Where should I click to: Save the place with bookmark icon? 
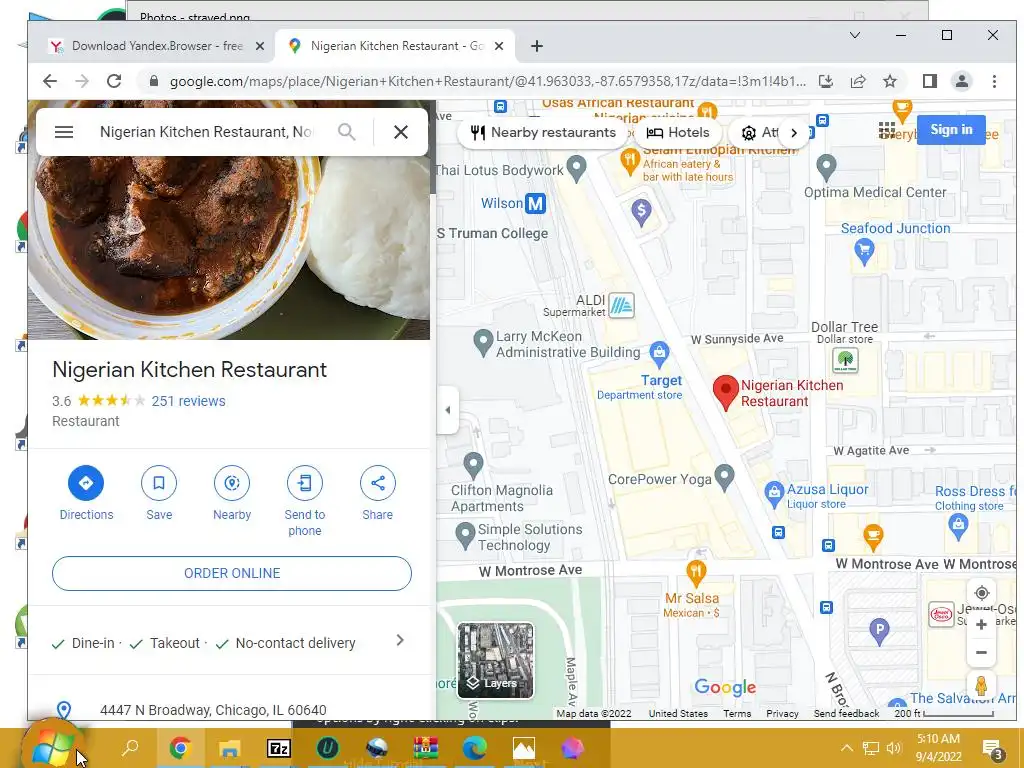[159, 483]
